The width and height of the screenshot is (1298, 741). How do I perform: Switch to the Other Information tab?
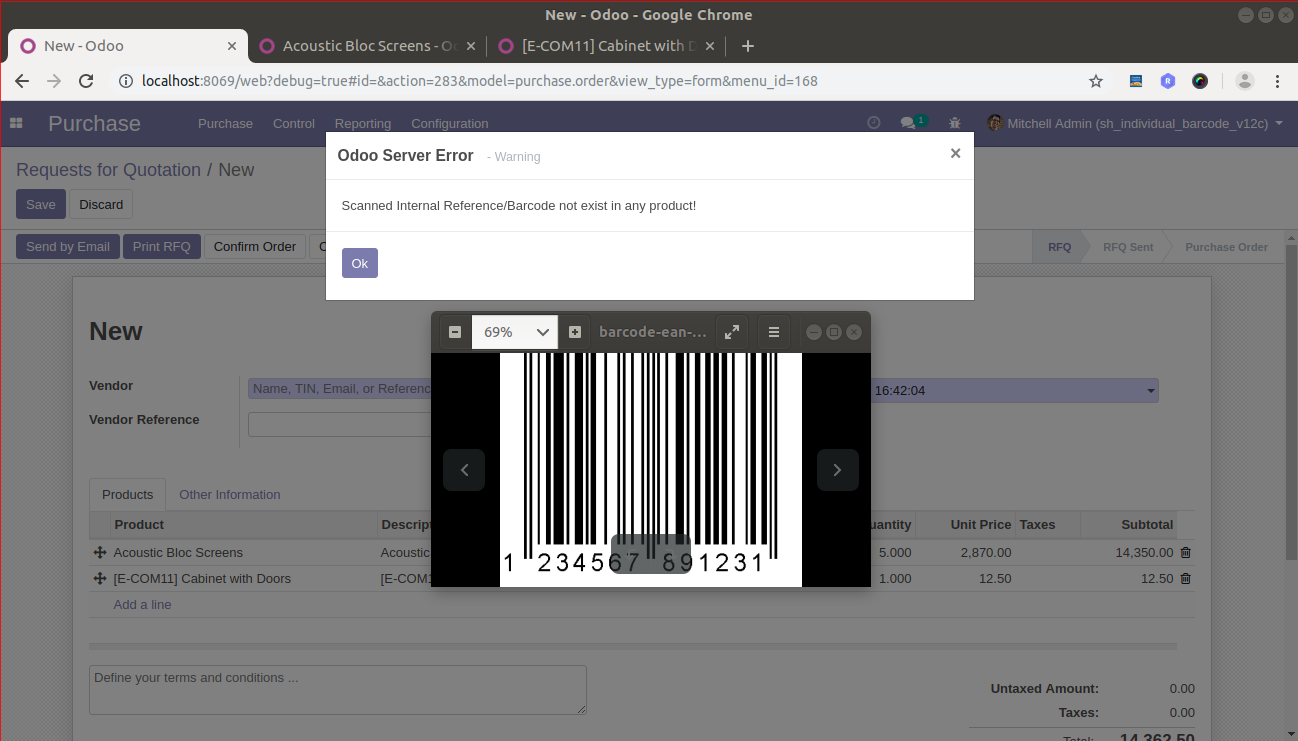click(229, 494)
